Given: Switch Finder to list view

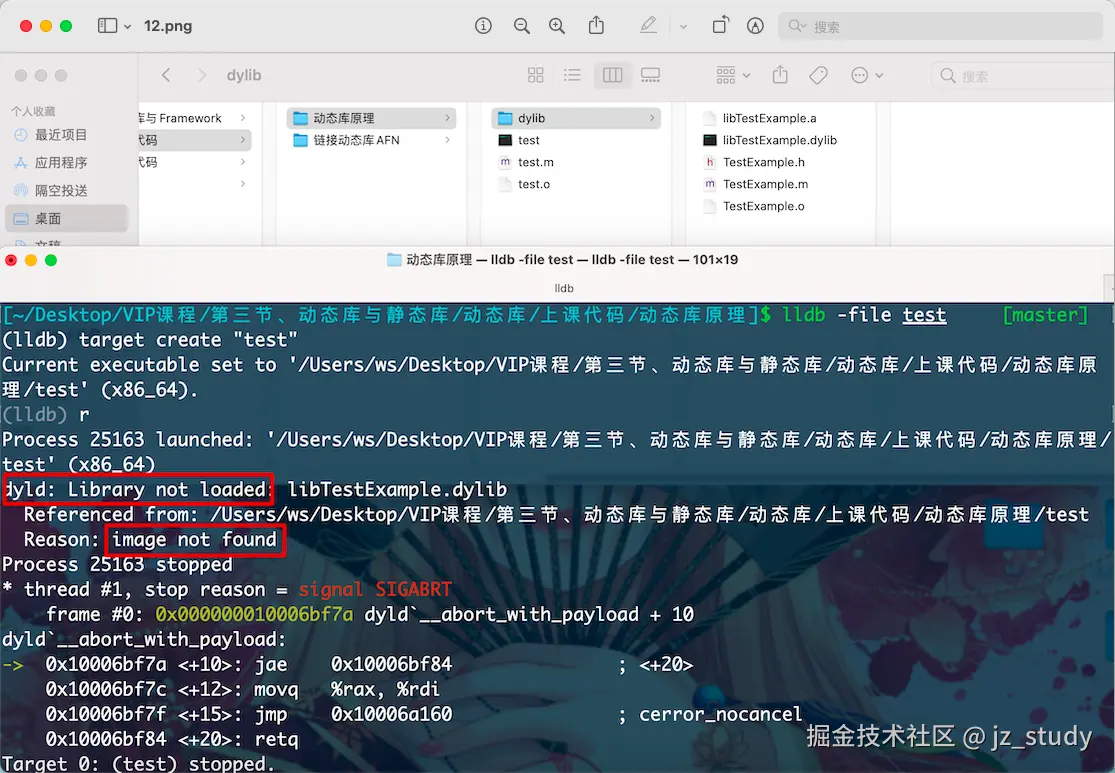Looking at the screenshot, I should 572,75.
